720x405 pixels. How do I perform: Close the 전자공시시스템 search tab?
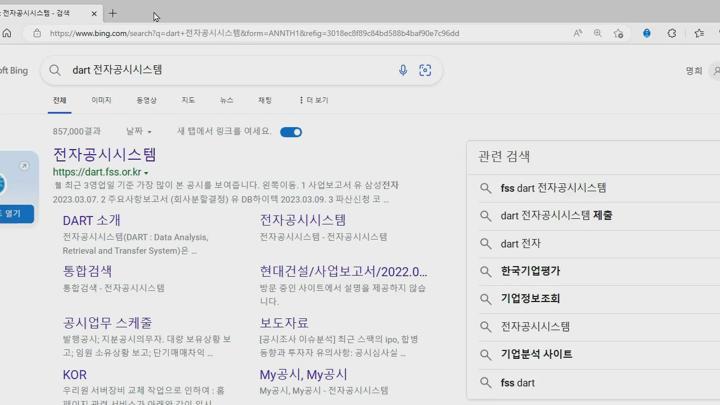(x=94, y=14)
